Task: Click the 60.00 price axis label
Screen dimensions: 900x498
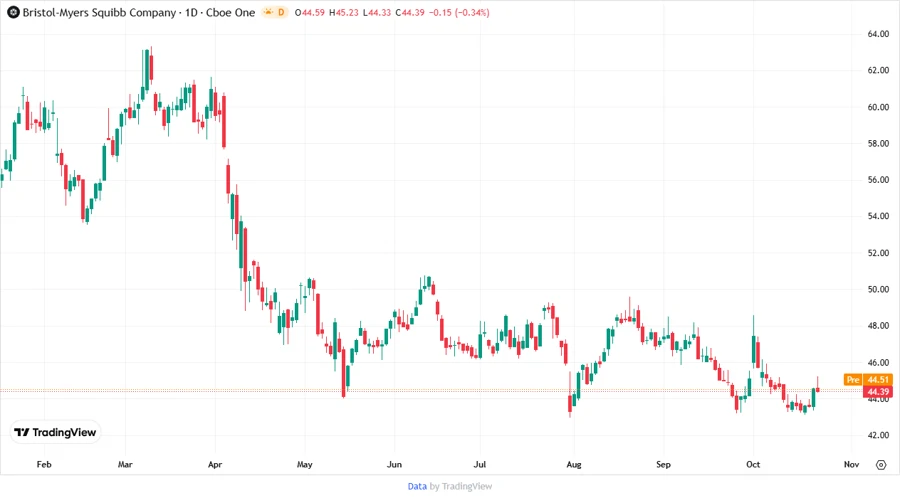Action: (x=878, y=107)
